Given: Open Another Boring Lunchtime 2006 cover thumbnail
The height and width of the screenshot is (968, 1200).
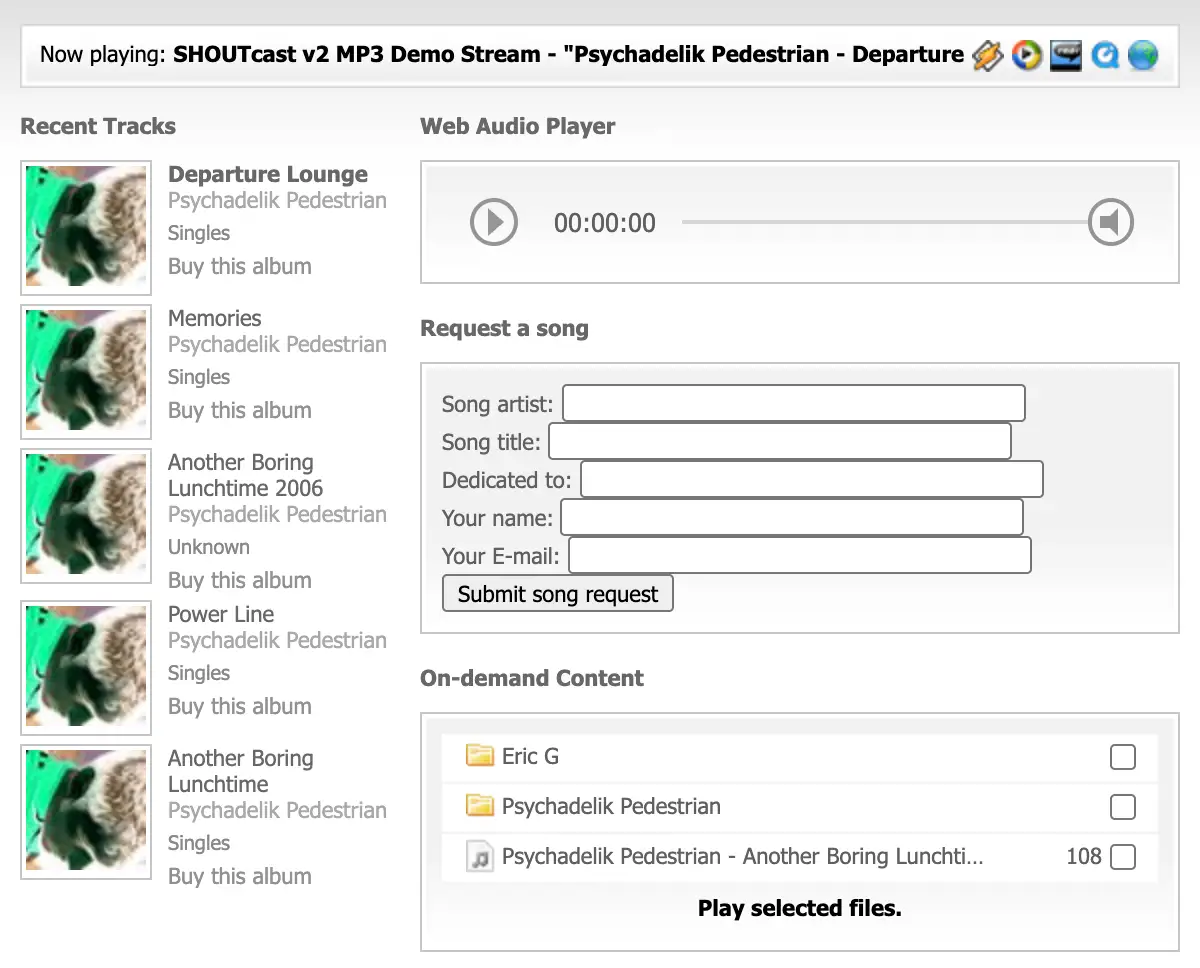Looking at the screenshot, I should click(86, 516).
